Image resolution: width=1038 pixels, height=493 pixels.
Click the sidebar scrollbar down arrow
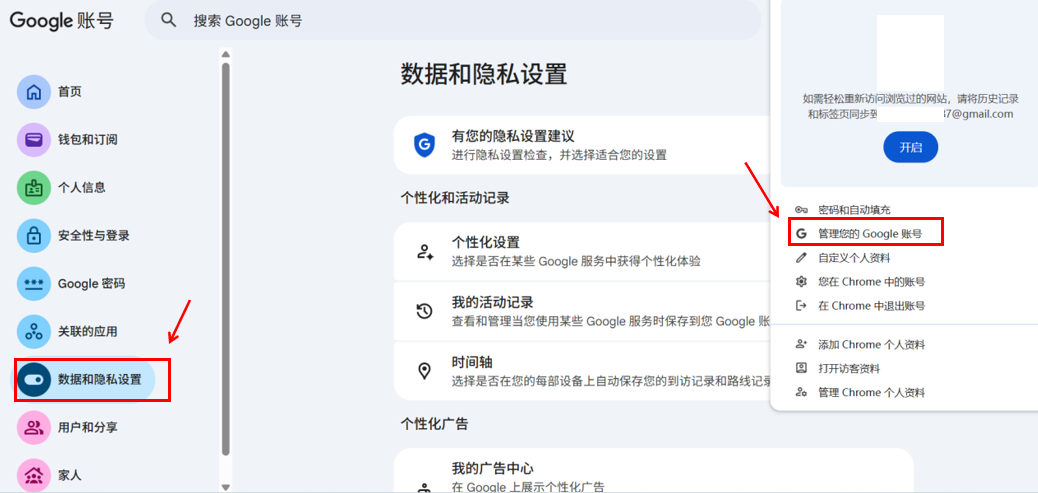click(226, 488)
